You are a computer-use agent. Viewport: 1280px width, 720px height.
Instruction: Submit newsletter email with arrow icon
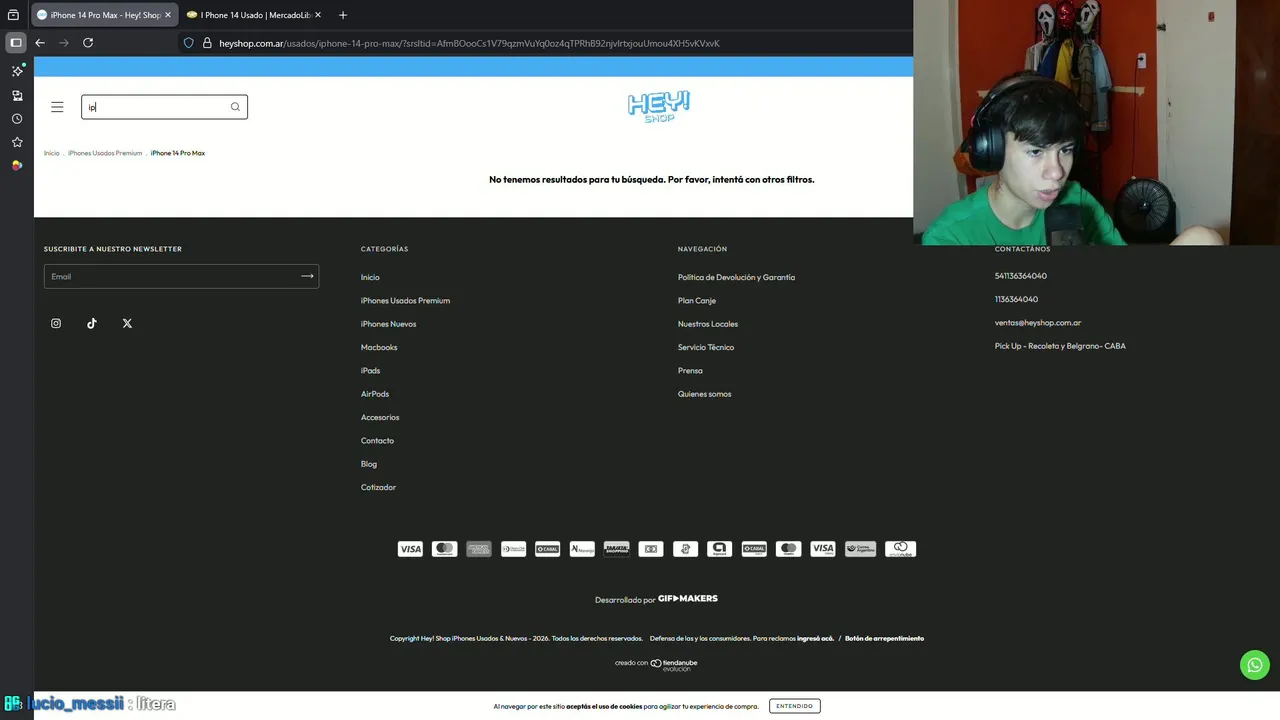pos(307,276)
